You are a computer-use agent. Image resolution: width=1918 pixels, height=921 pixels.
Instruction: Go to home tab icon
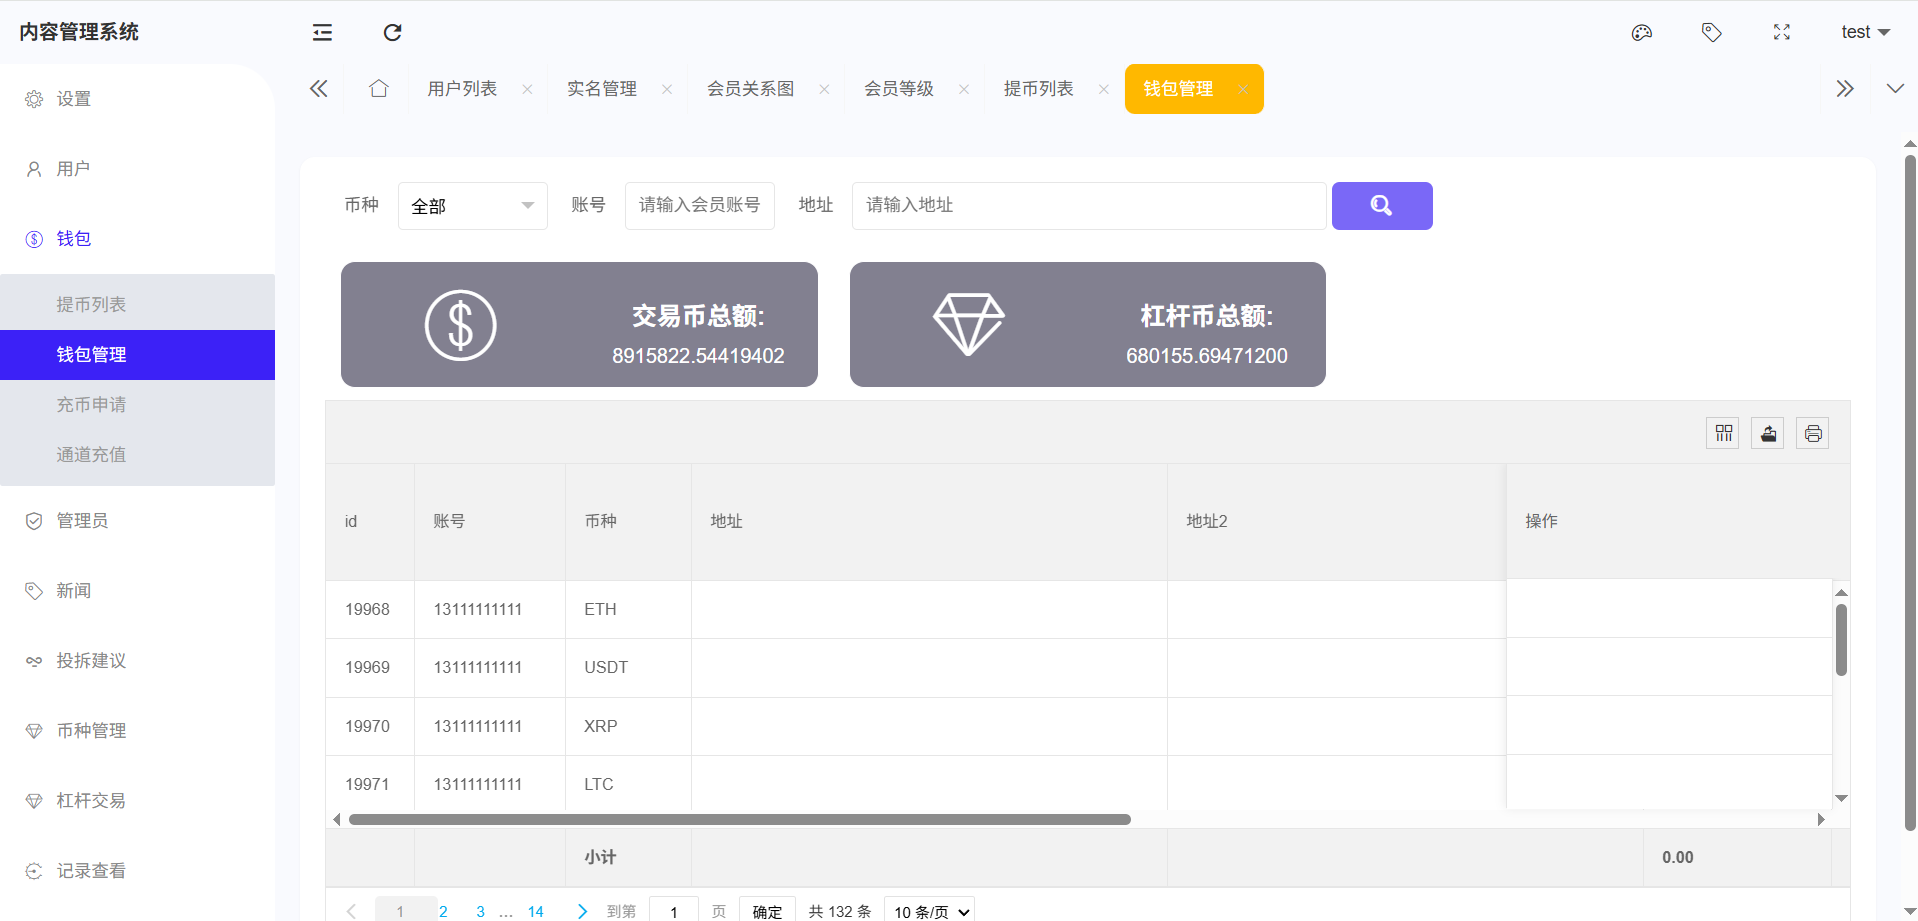click(378, 89)
